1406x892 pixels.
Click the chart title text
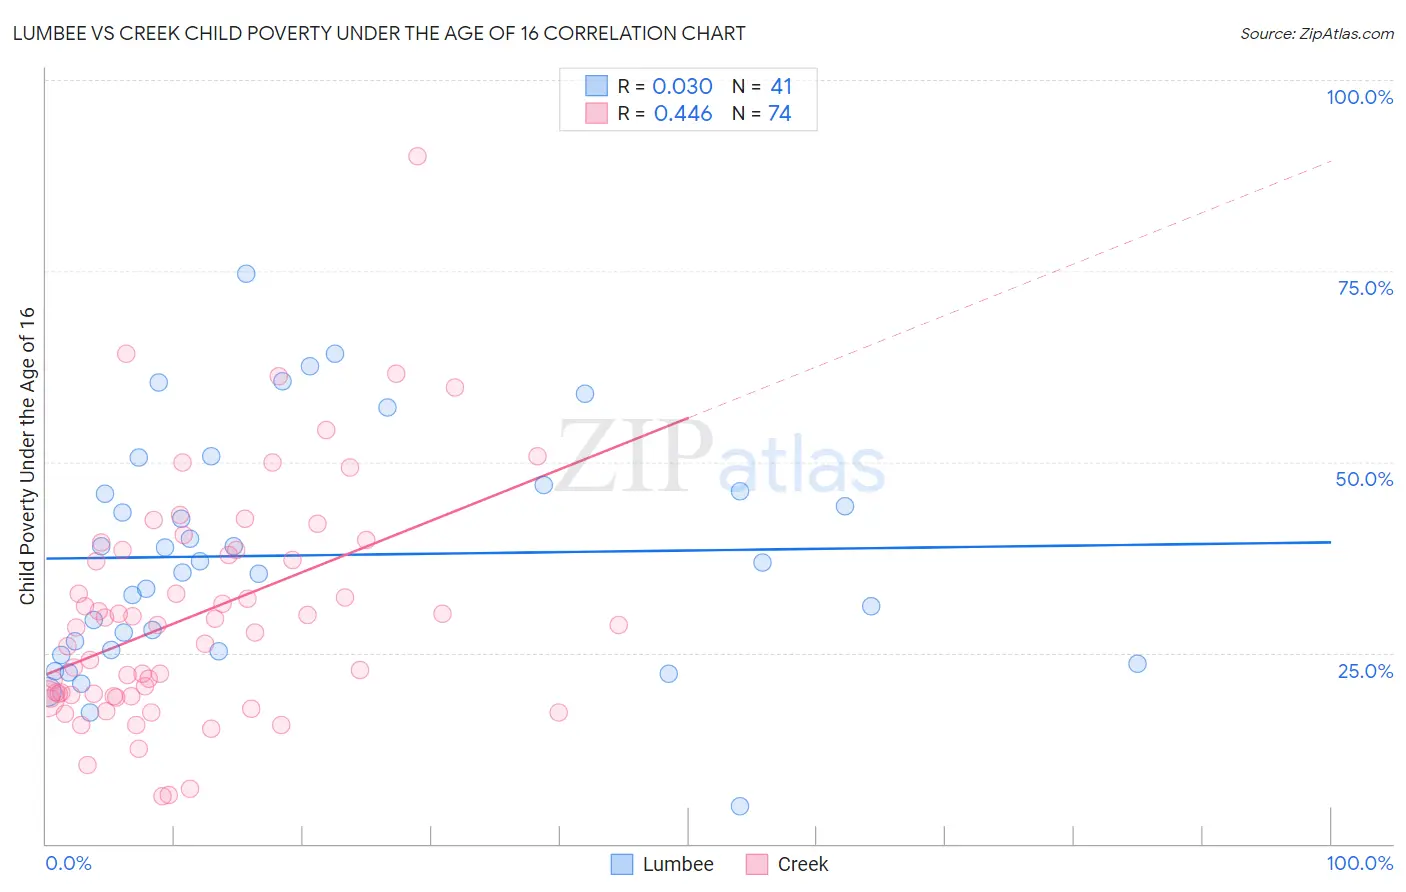379,33
